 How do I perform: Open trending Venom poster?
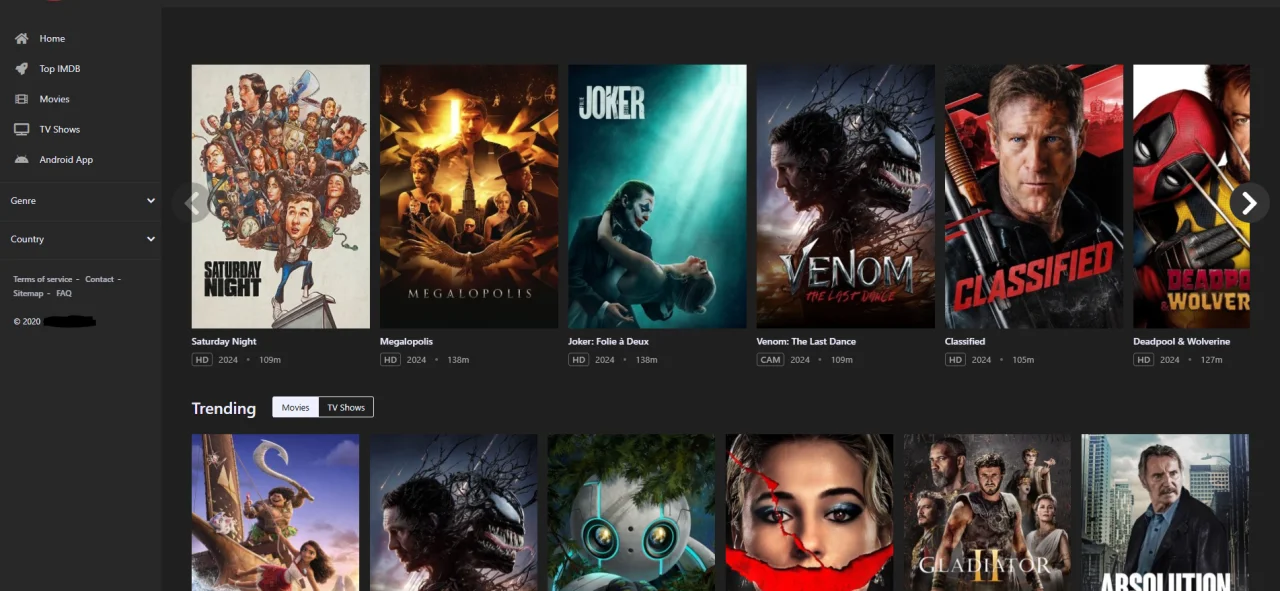pos(453,512)
